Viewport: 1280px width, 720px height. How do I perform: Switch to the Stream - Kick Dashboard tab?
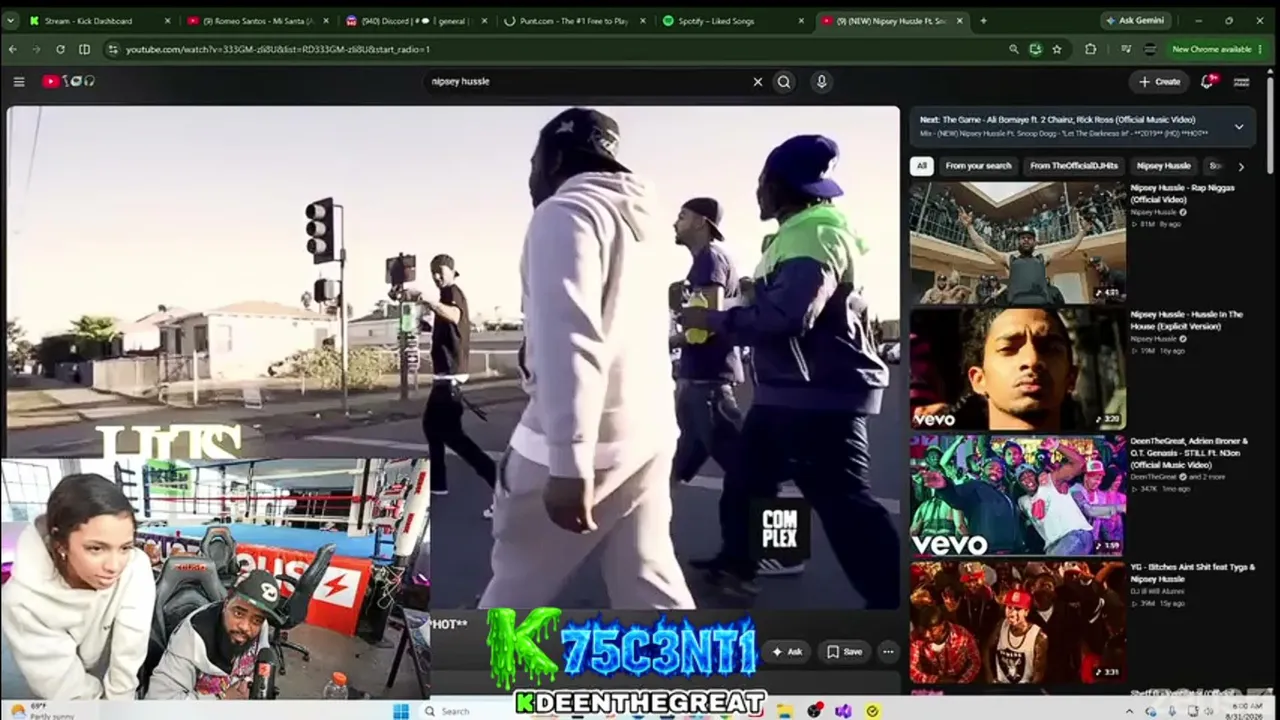point(100,20)
